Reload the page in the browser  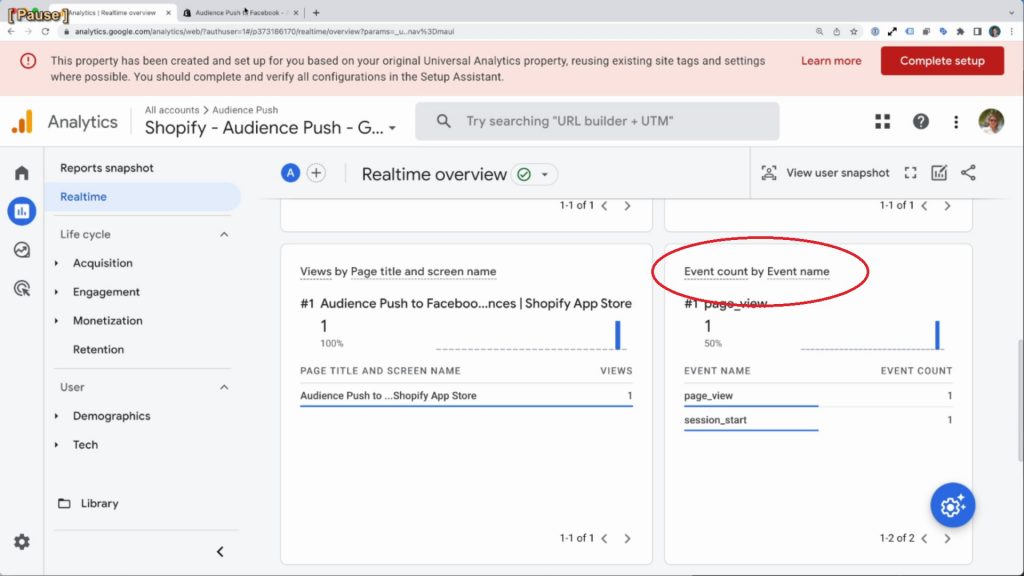click(45, 31)
